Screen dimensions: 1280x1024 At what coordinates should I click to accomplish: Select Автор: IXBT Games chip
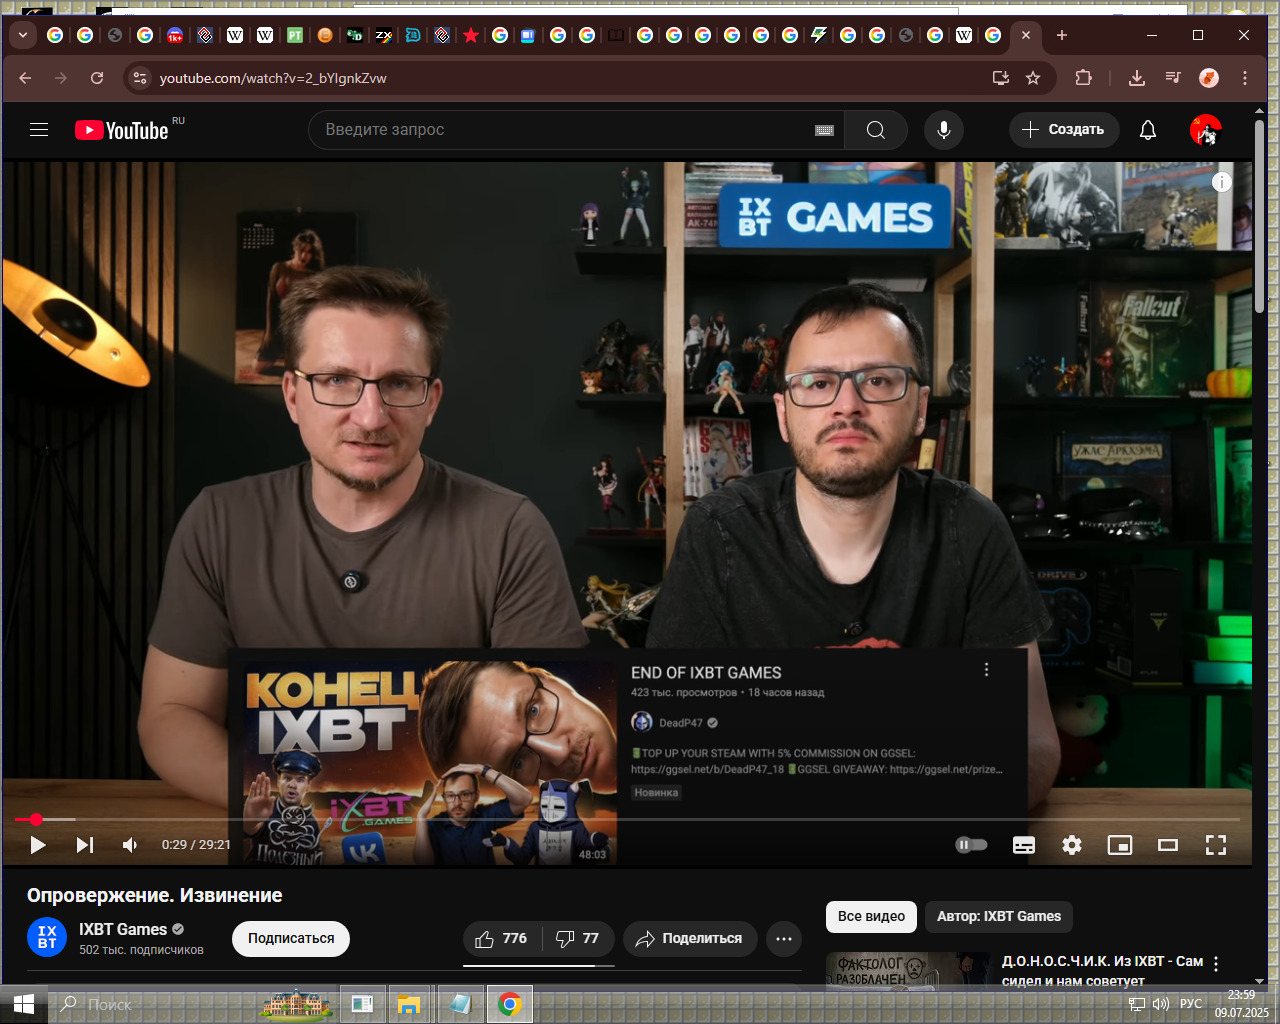(x=999, y=916)
